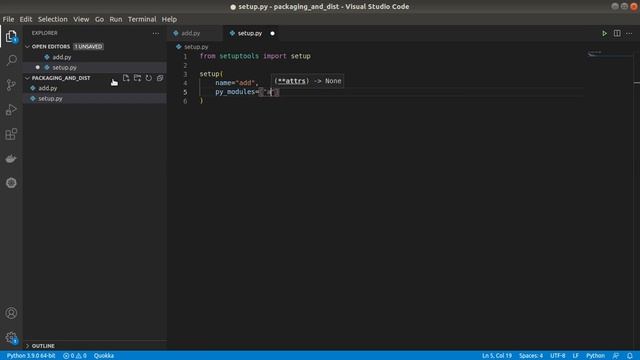Click Quokka in the status bar
Screen dimensions: 640x360
[104, 356]
